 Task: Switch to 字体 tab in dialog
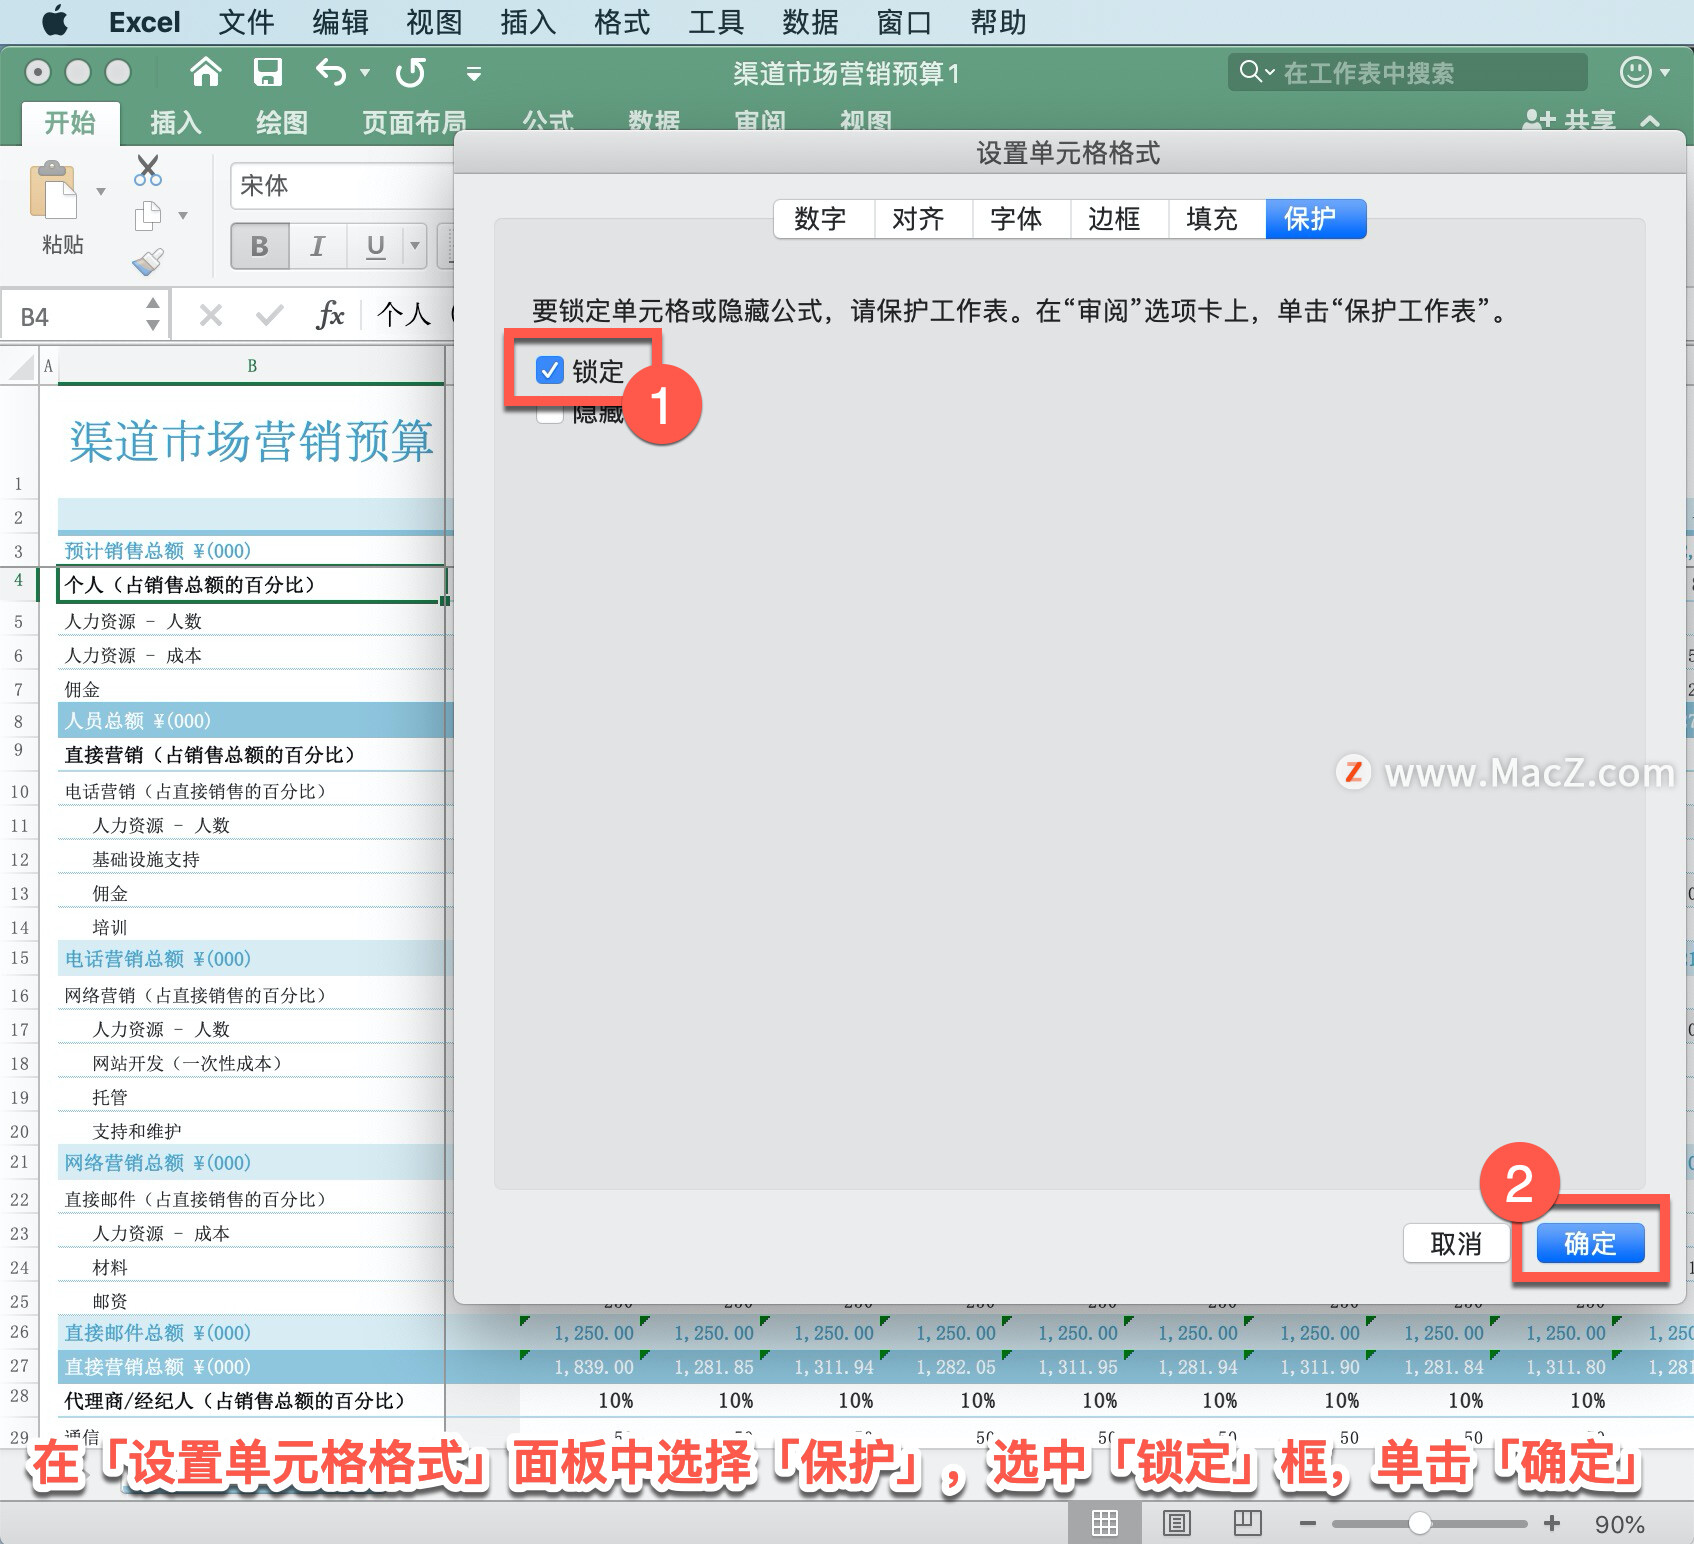coord(1021,219)
